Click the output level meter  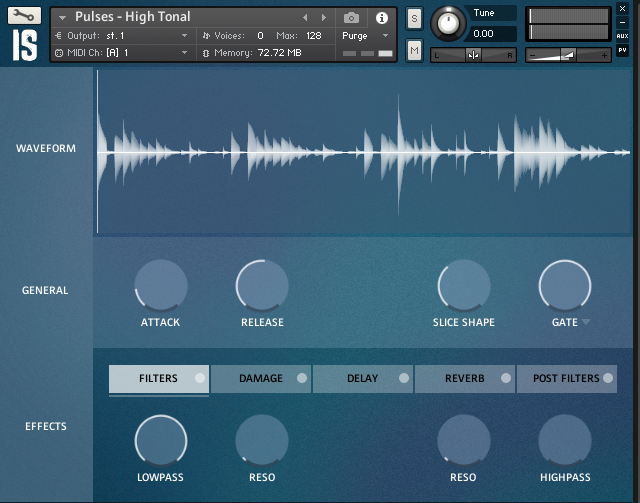tap(568, 24)
